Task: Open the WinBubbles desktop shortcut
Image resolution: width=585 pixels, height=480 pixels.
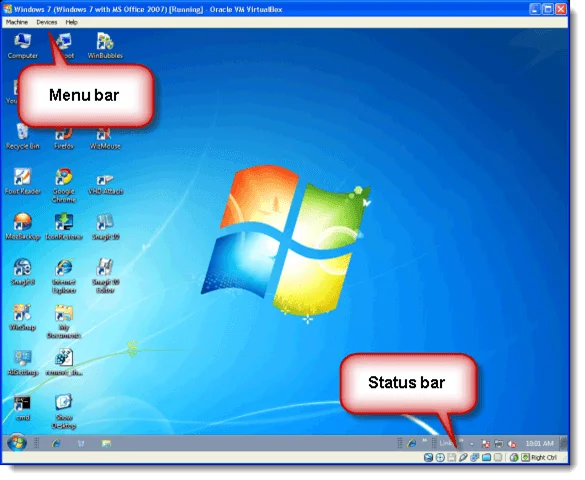Action: coord(105,46)
